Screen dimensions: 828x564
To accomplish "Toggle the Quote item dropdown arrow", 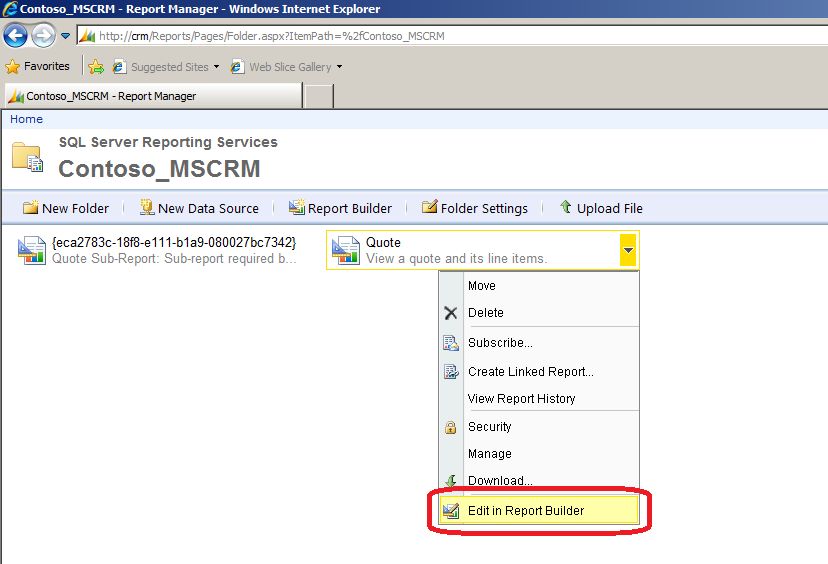I will coord(628,250).
